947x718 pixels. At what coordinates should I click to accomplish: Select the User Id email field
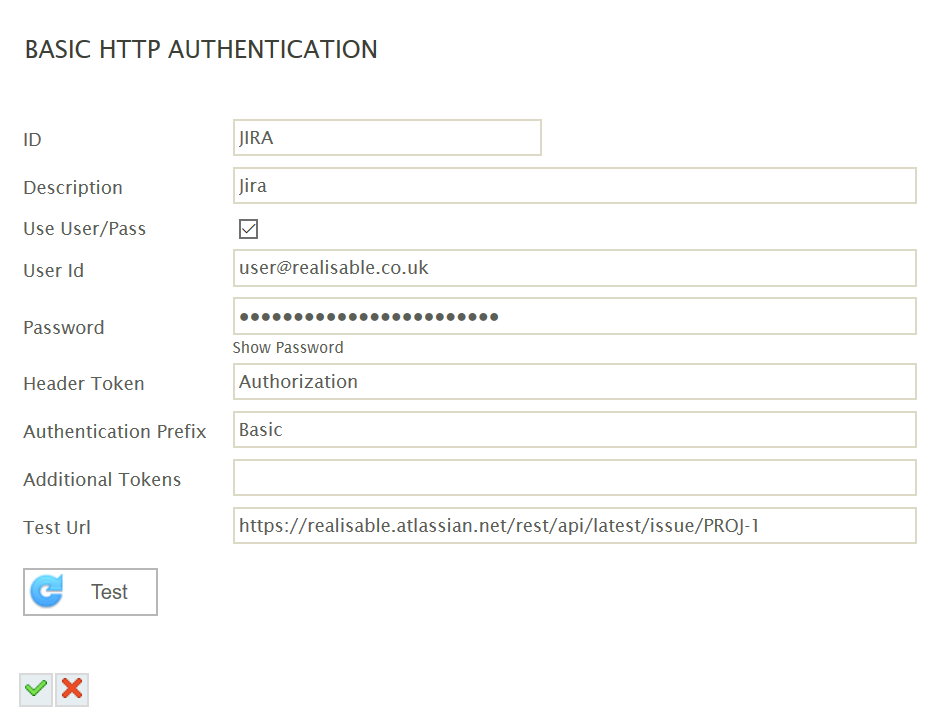574,268
